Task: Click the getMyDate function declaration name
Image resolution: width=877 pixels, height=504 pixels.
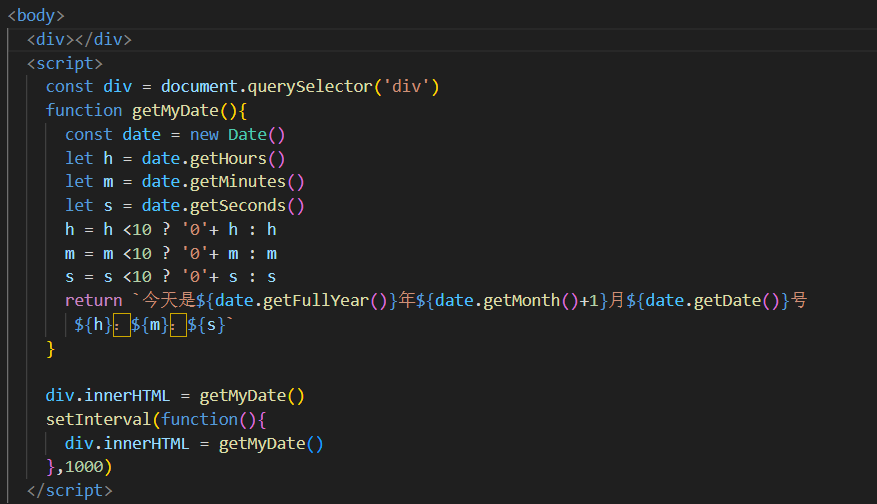Action: (175, 111)
